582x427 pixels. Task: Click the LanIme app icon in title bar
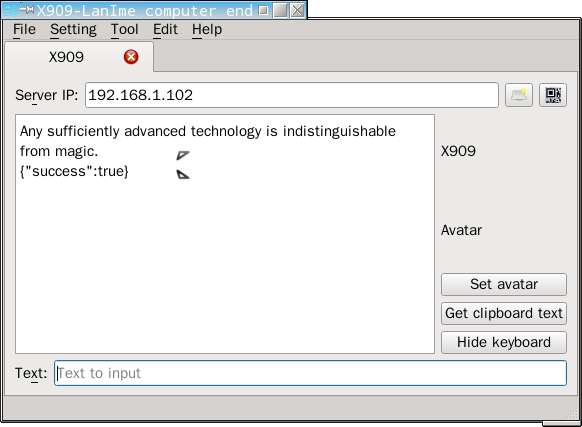pos(10,10)
